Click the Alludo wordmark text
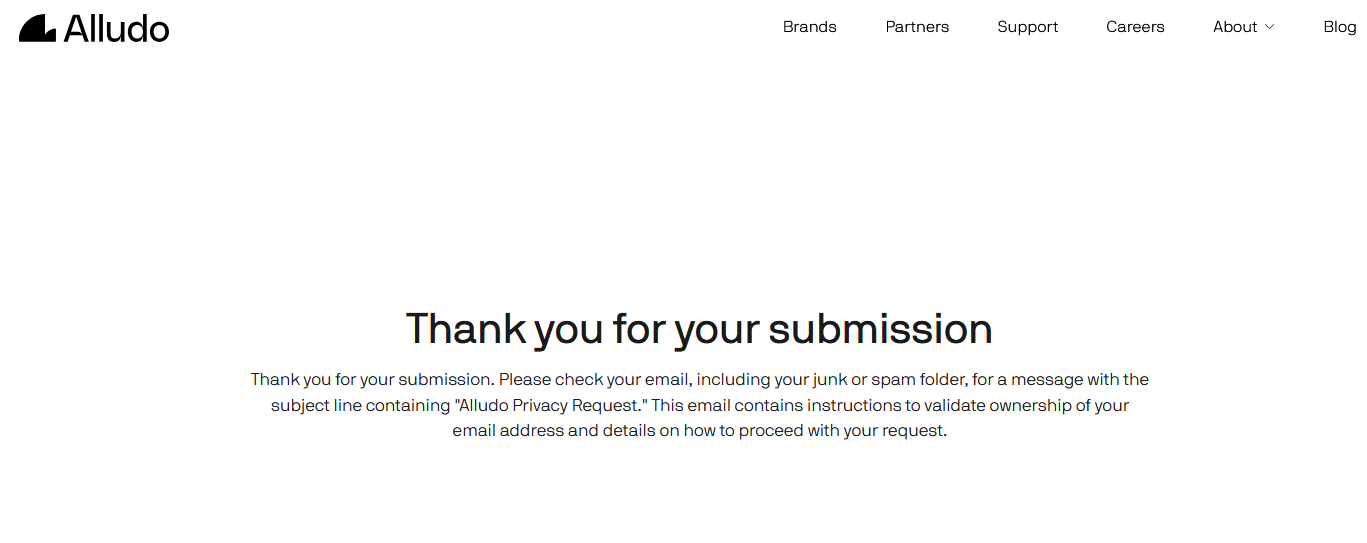The image size is (1367, 543). [117, 28]
